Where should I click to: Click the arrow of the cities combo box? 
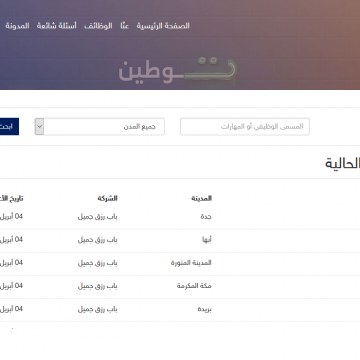pos(40,127)
